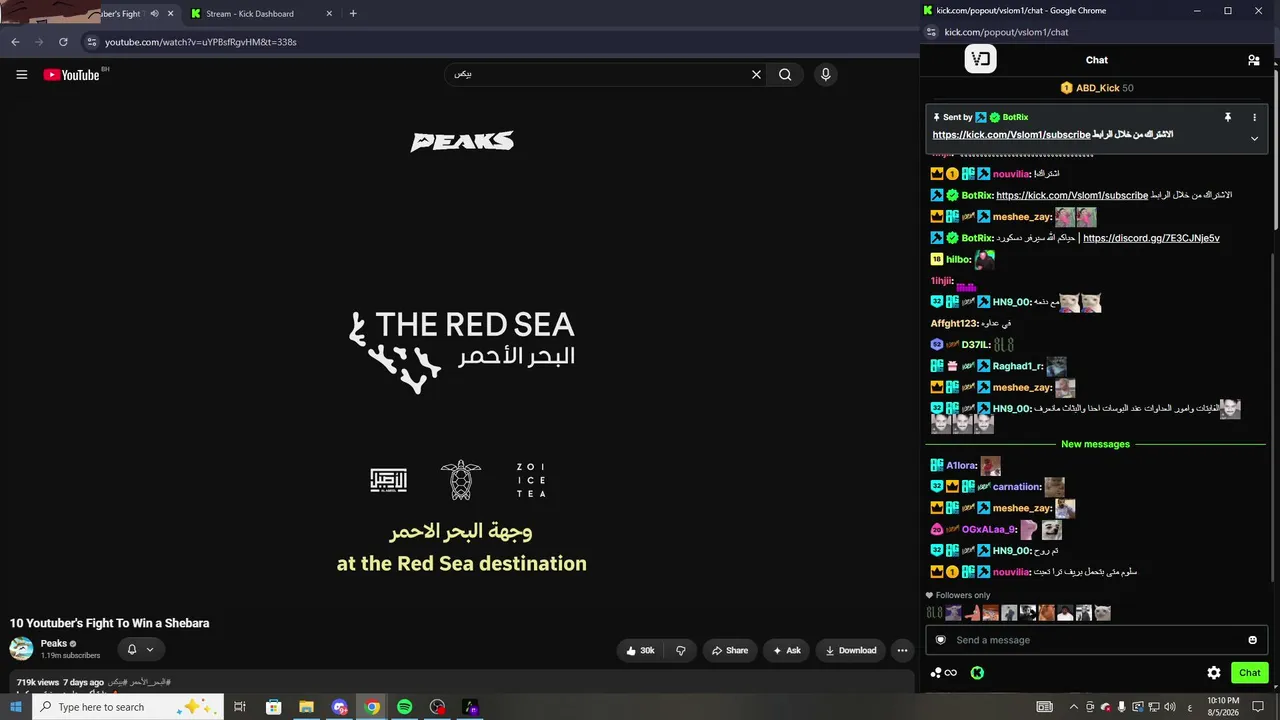This screenshot has height=720, width=1280.
Task: Expand the Peaks channel notification bell dropdown
Action: 140,650
